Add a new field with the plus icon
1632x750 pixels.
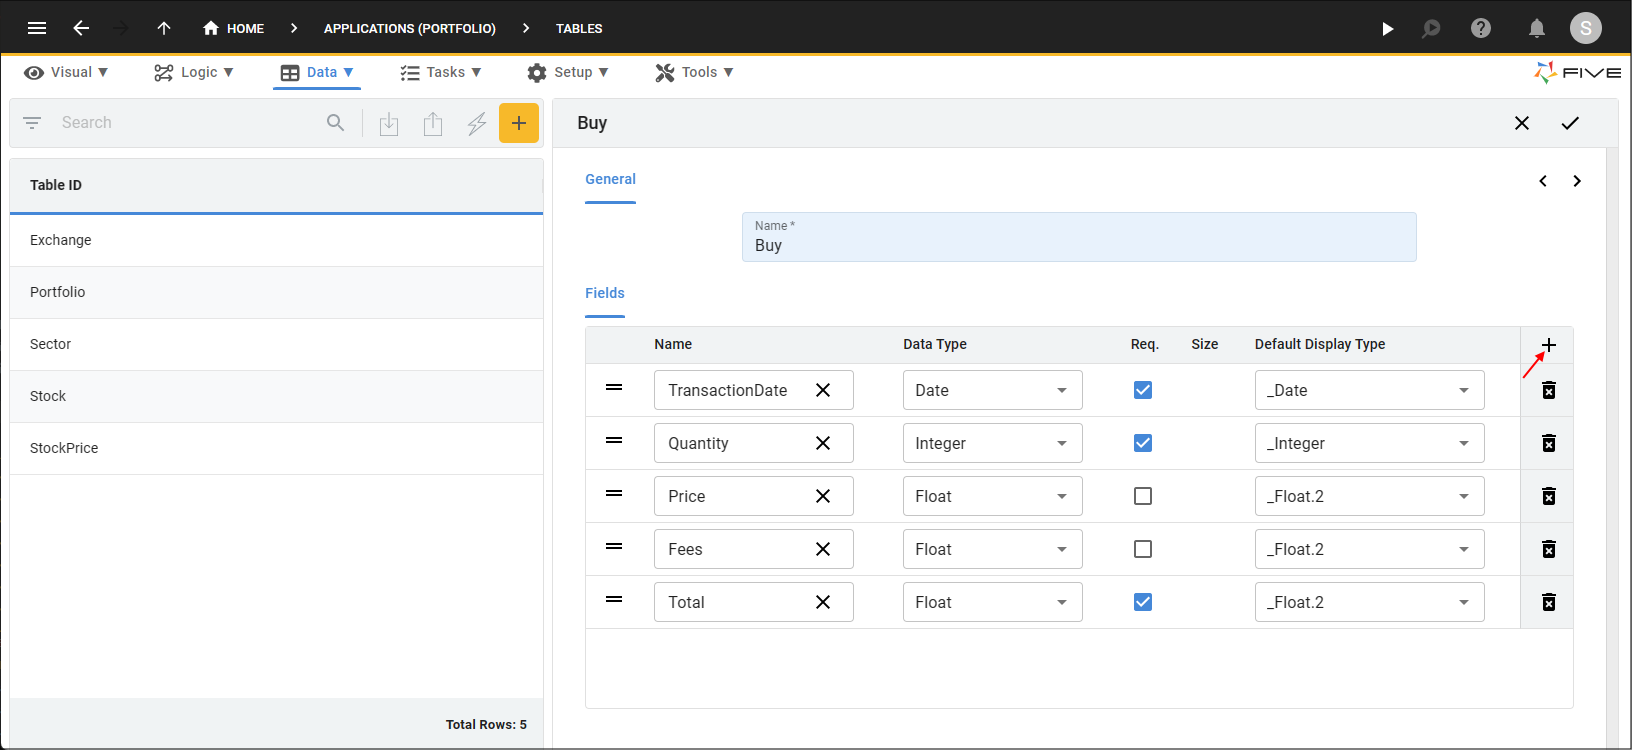coord(1549,345)
